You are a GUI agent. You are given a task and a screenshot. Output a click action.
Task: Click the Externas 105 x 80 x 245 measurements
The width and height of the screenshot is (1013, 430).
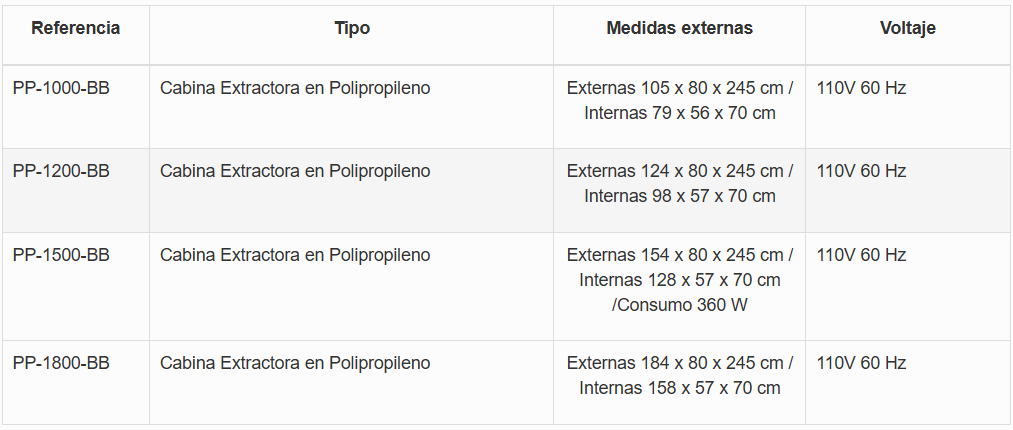[x=679, y=88]
